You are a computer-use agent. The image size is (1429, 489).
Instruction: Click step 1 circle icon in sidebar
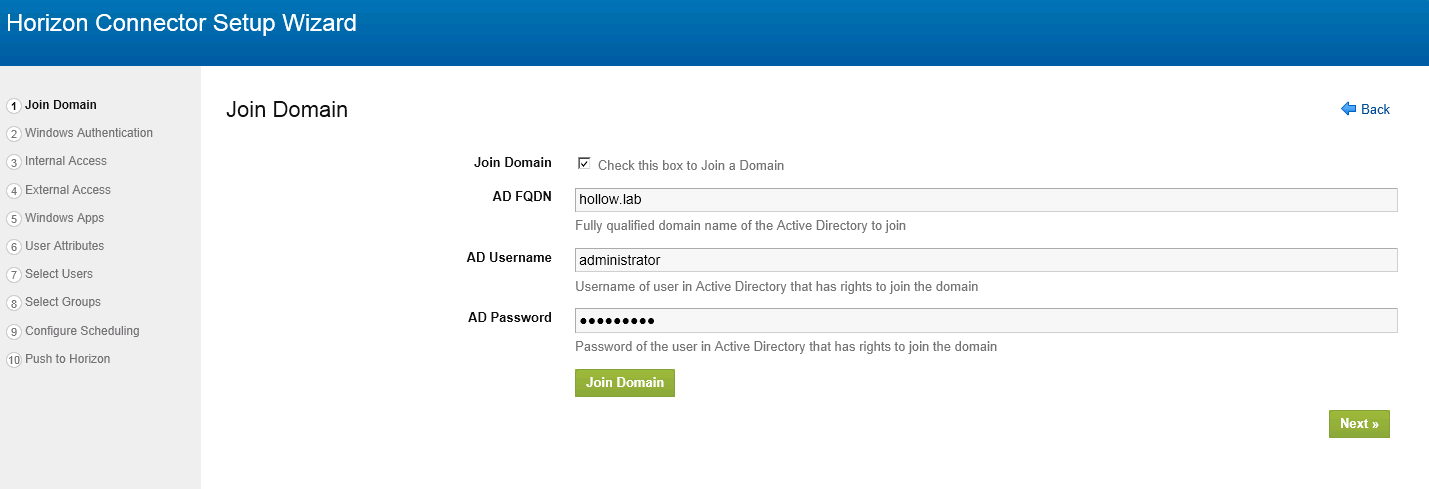pyautogui.click(x=14, y=106)
